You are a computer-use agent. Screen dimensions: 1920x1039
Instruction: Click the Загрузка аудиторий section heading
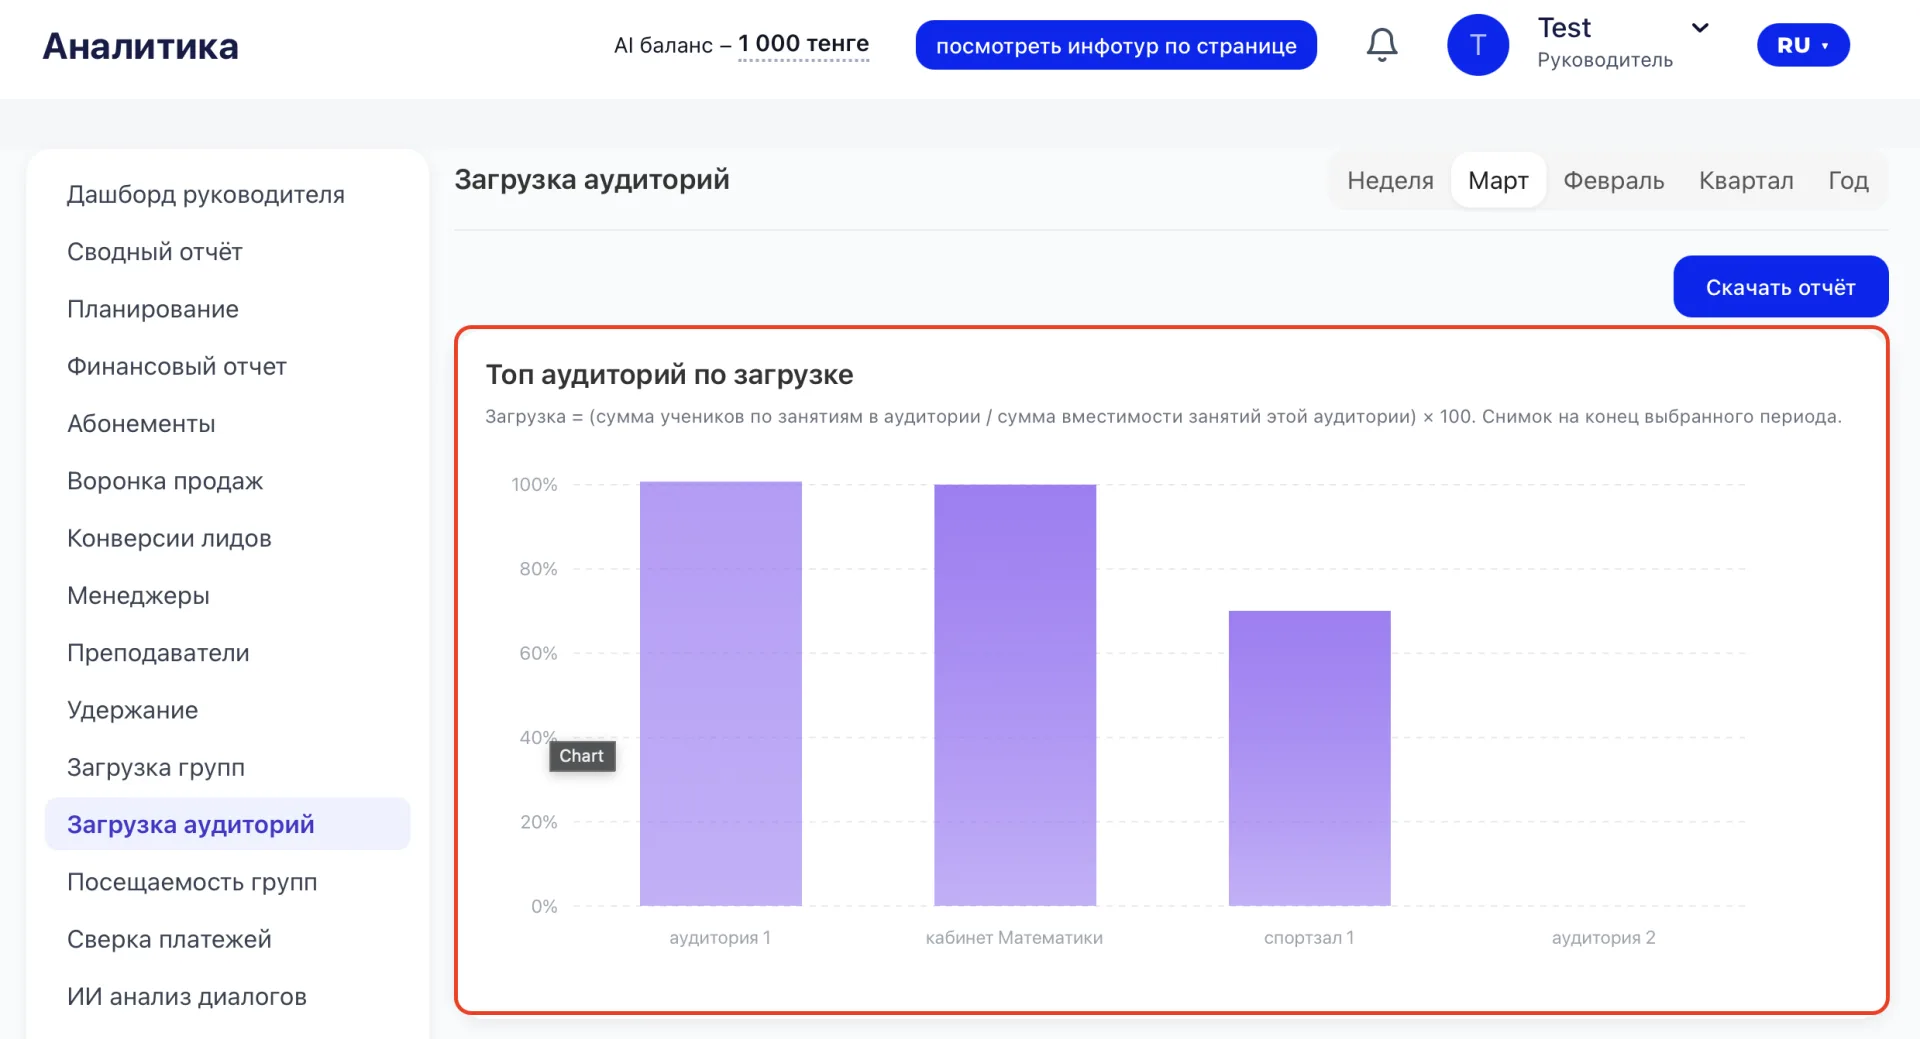pos(592,180)
